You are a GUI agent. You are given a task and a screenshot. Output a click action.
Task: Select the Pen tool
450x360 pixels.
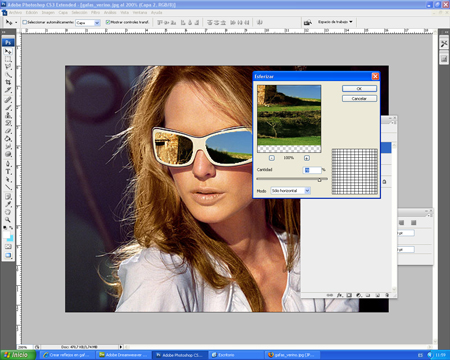coord(8,164)
